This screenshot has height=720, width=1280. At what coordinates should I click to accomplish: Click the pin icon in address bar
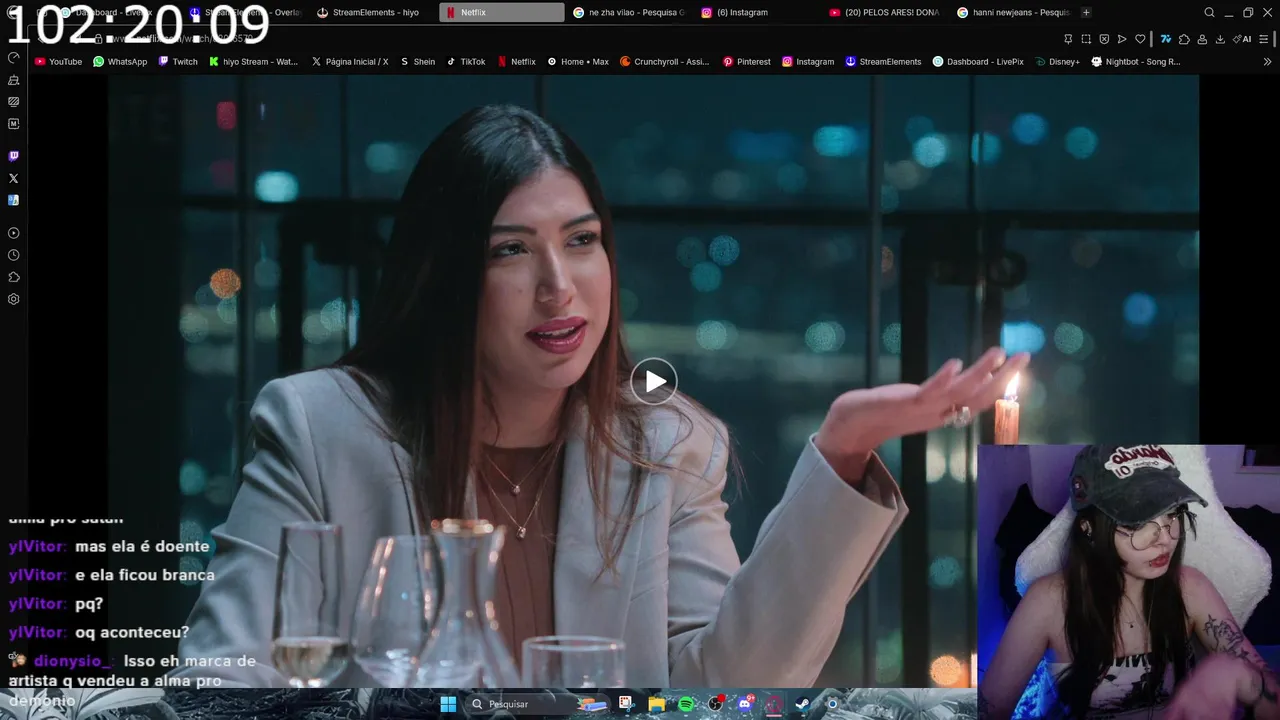(x=1068, y=39)
